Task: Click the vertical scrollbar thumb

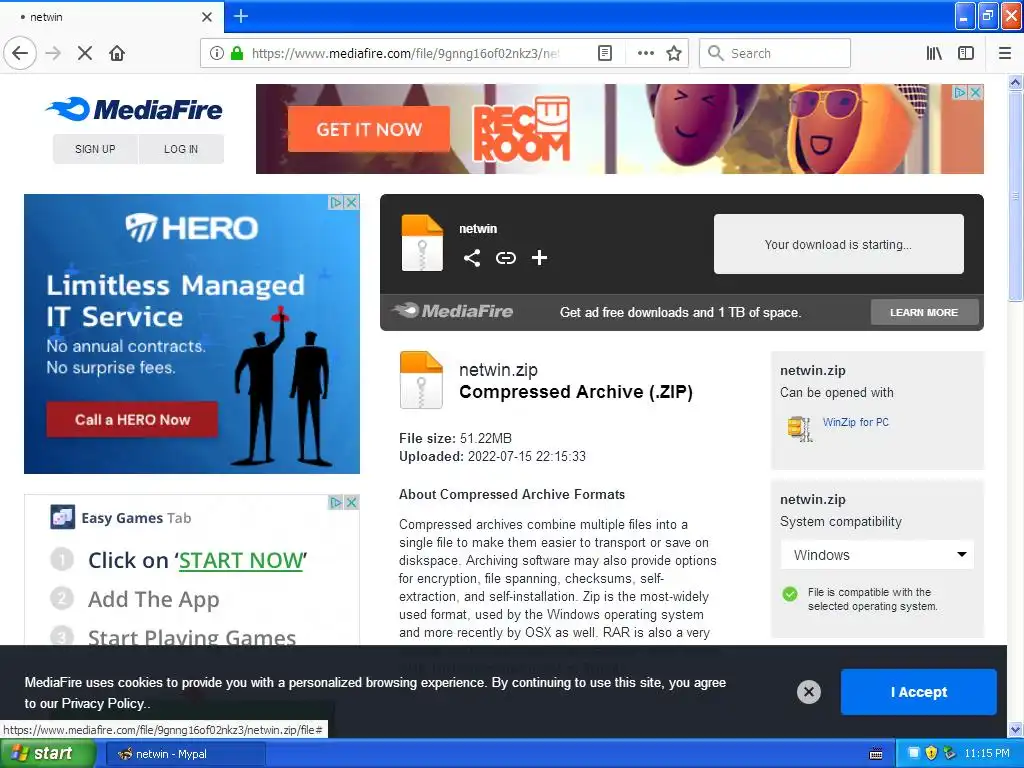Action: (x=1016, y=196)
